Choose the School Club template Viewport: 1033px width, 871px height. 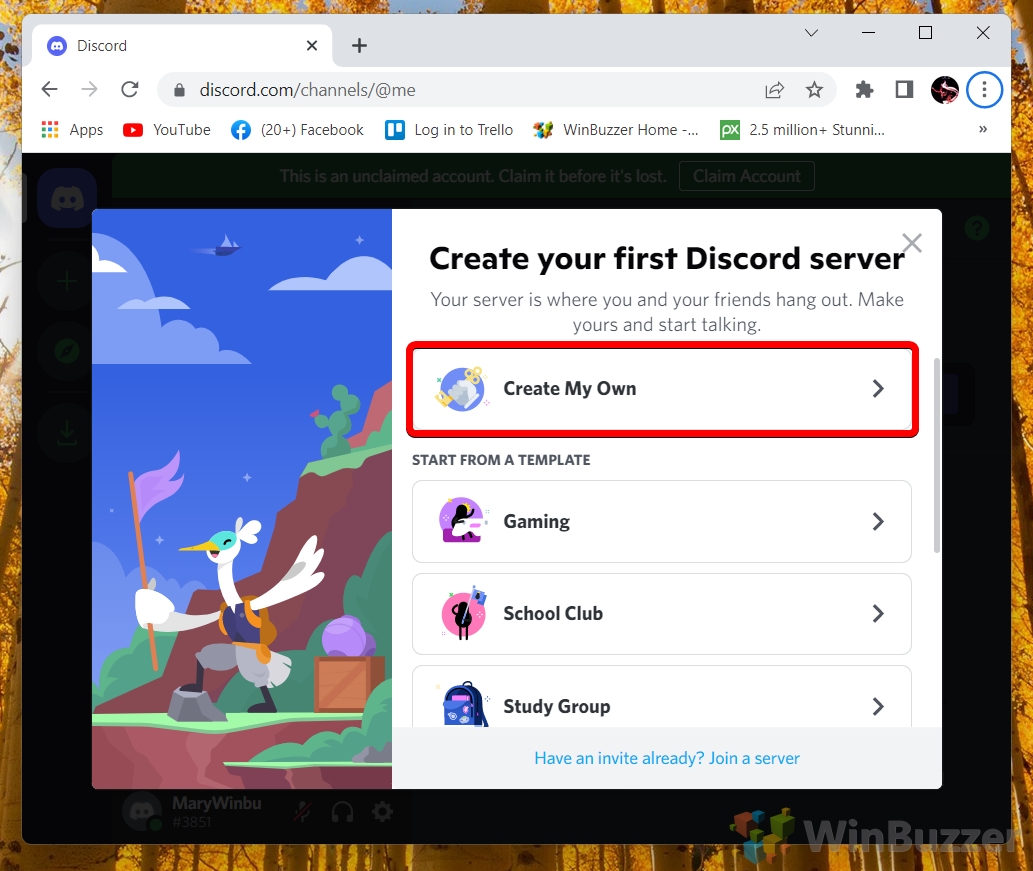coord(662,613)
